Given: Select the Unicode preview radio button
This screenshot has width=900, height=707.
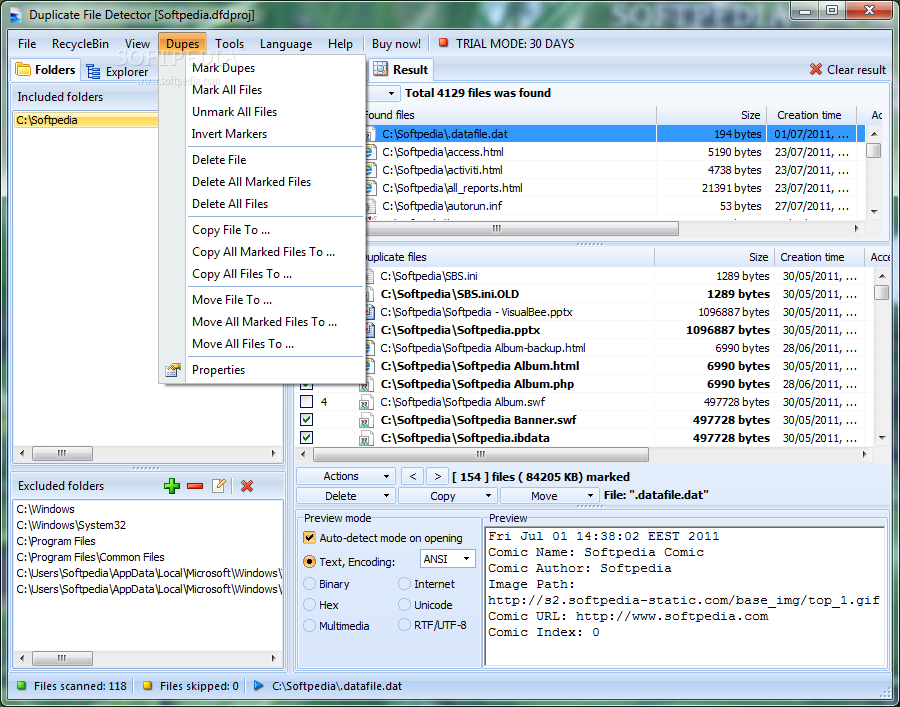Looking at the screenshot, I should pos(405,604).
